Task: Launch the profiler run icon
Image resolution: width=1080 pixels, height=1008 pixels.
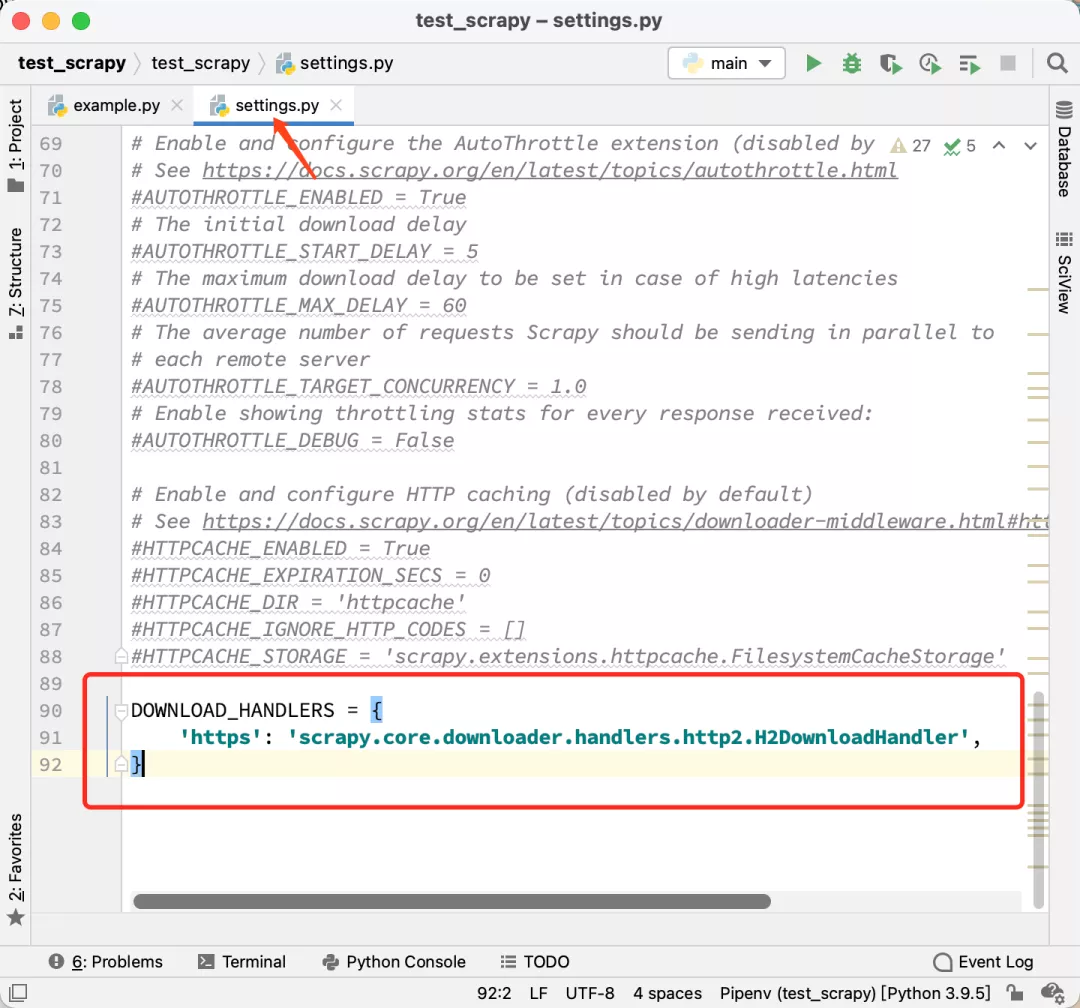Action: coord(930,64)
